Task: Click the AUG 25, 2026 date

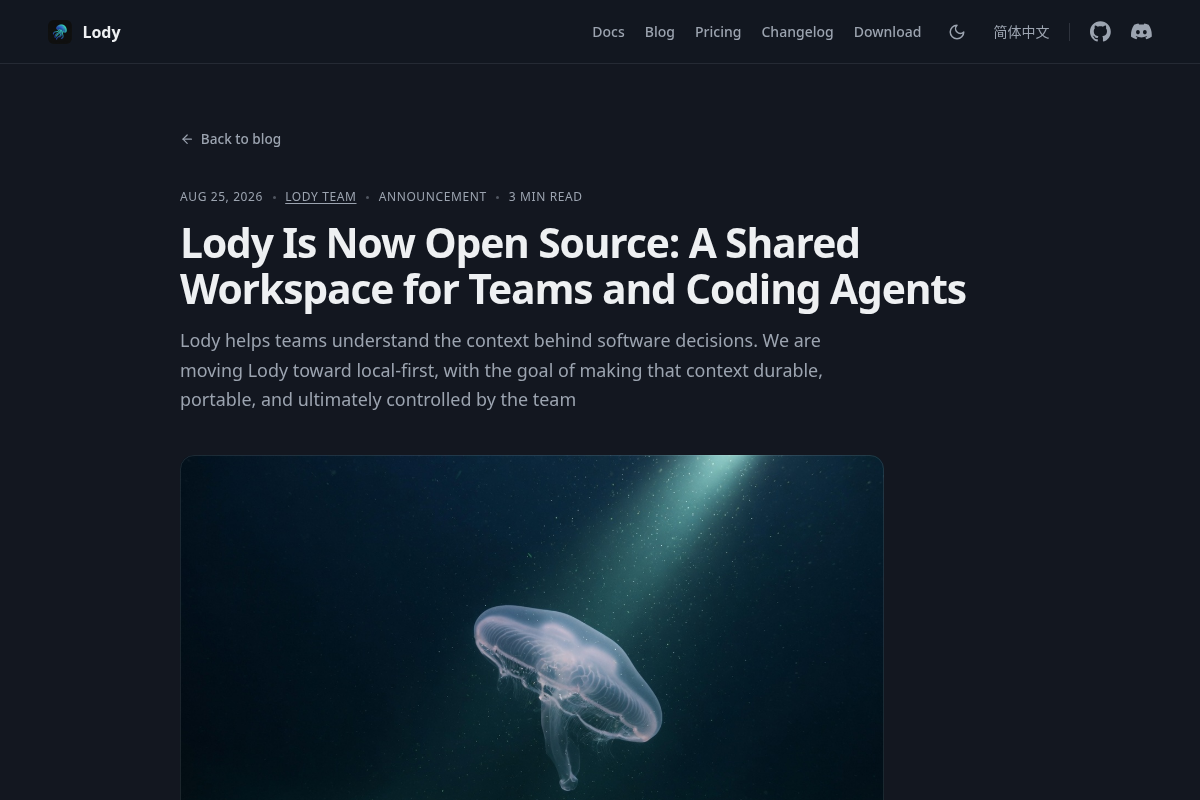Action: pos(221,197)
